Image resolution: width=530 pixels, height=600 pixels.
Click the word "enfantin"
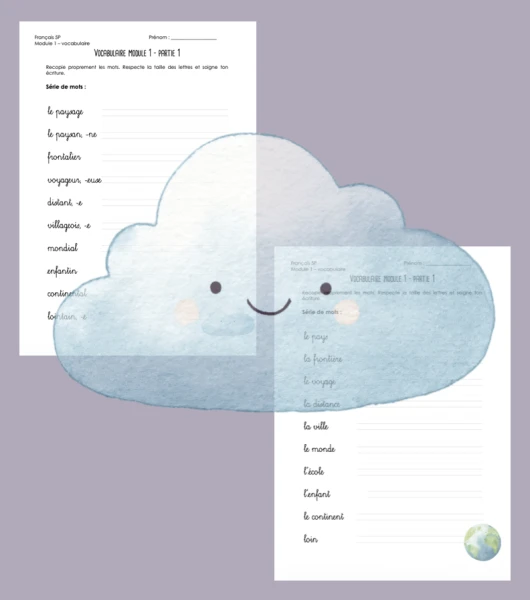tap(62, 271)
